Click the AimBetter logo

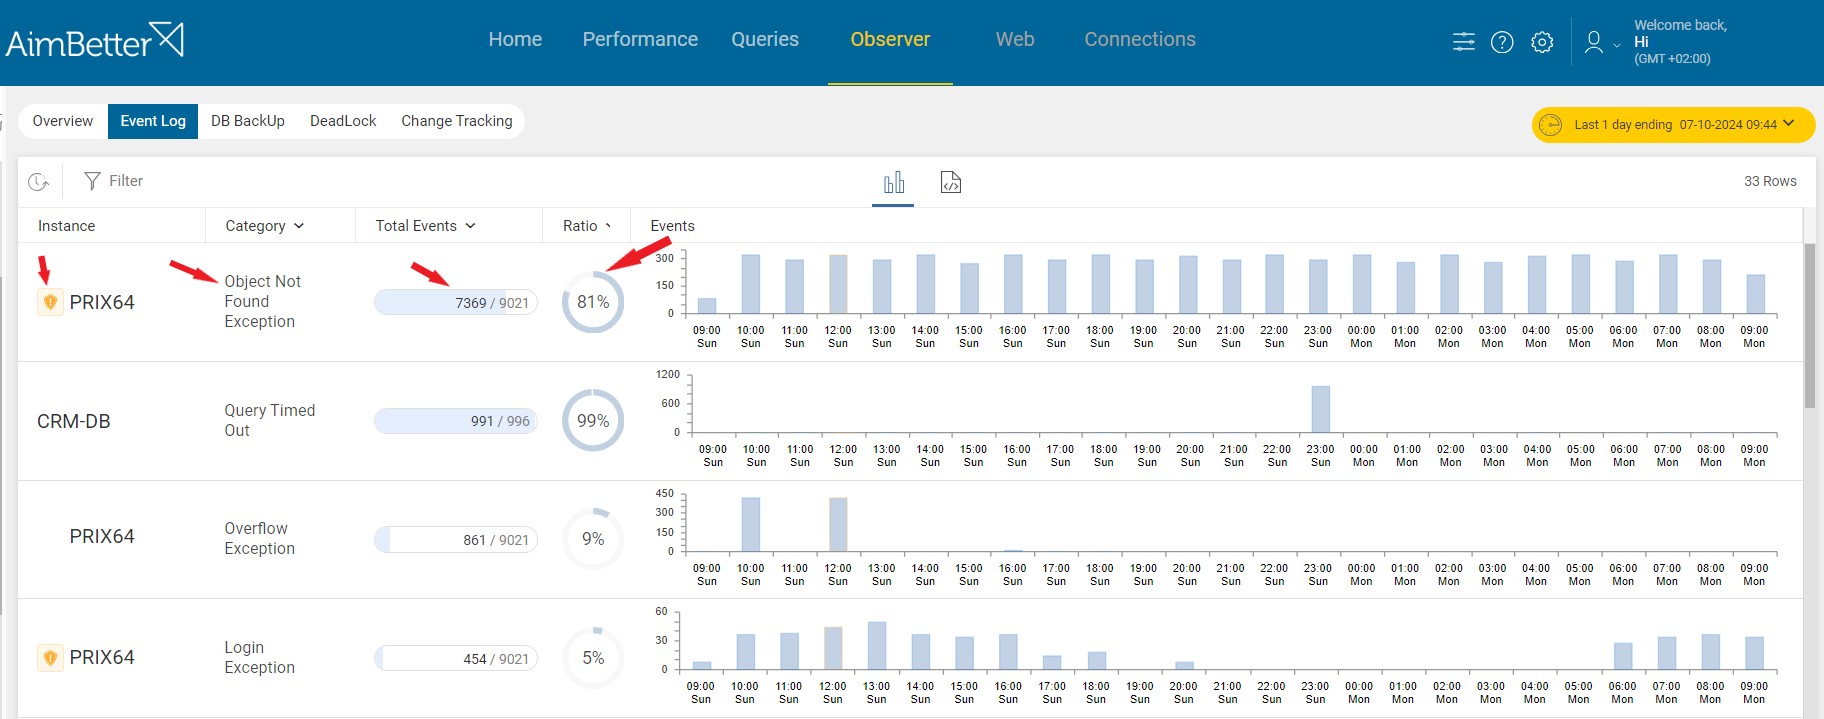94,41
